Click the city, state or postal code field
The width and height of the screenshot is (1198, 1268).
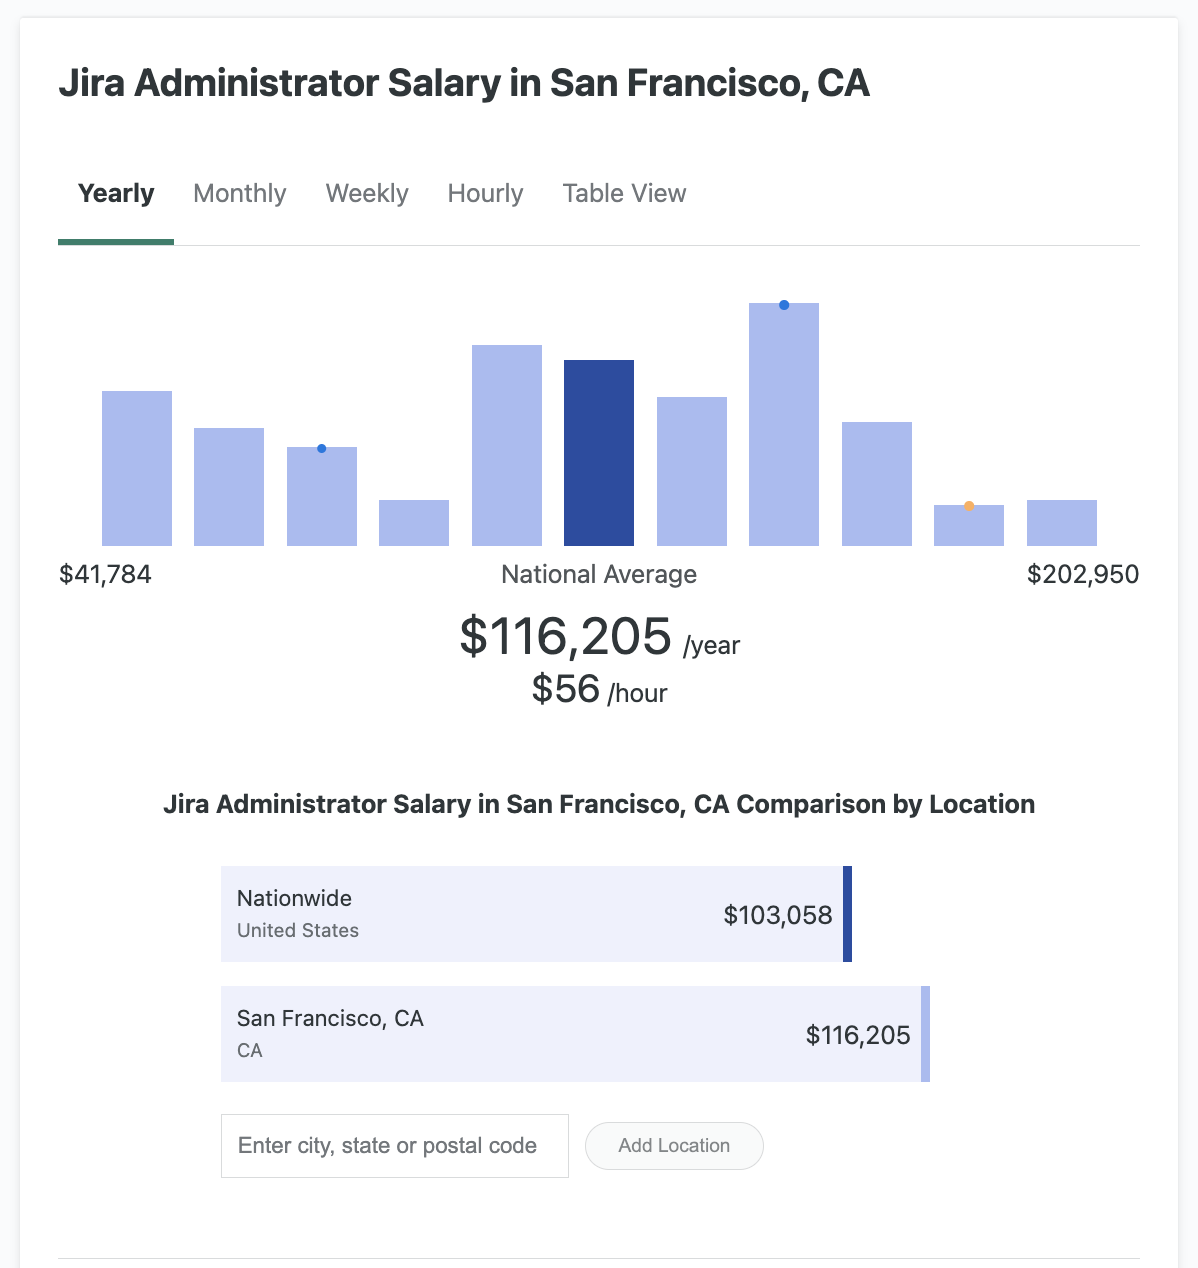pyautogui.click(x=394, y=1145)
